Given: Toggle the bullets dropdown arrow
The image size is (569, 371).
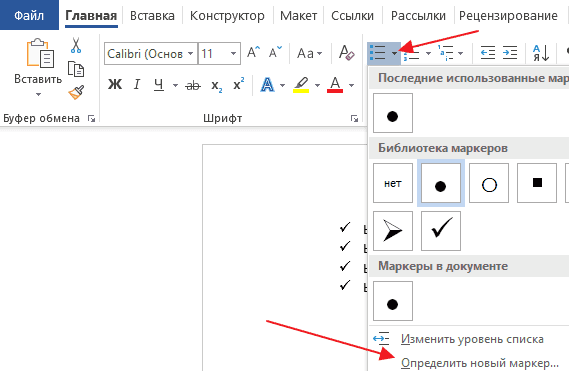Looking at the screenshot, I should point(395,53).
